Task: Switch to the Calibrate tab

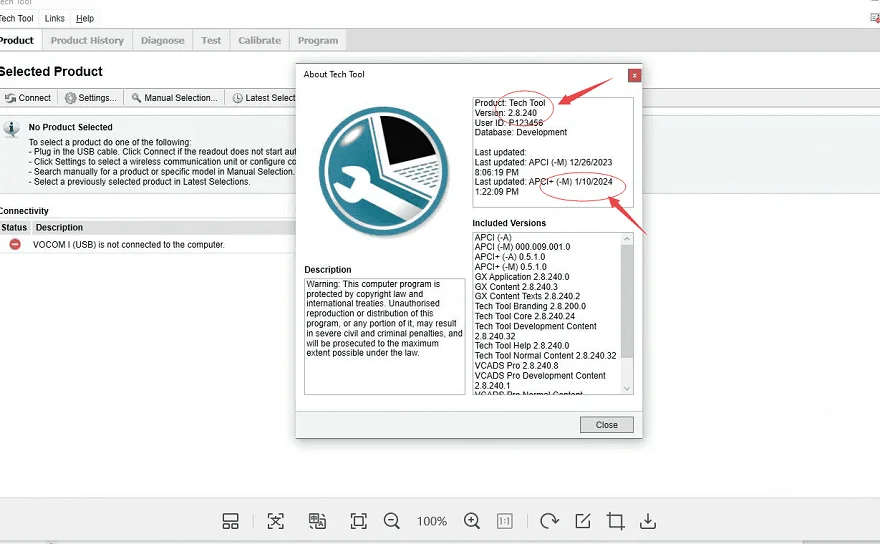Action: pos(259,40)
